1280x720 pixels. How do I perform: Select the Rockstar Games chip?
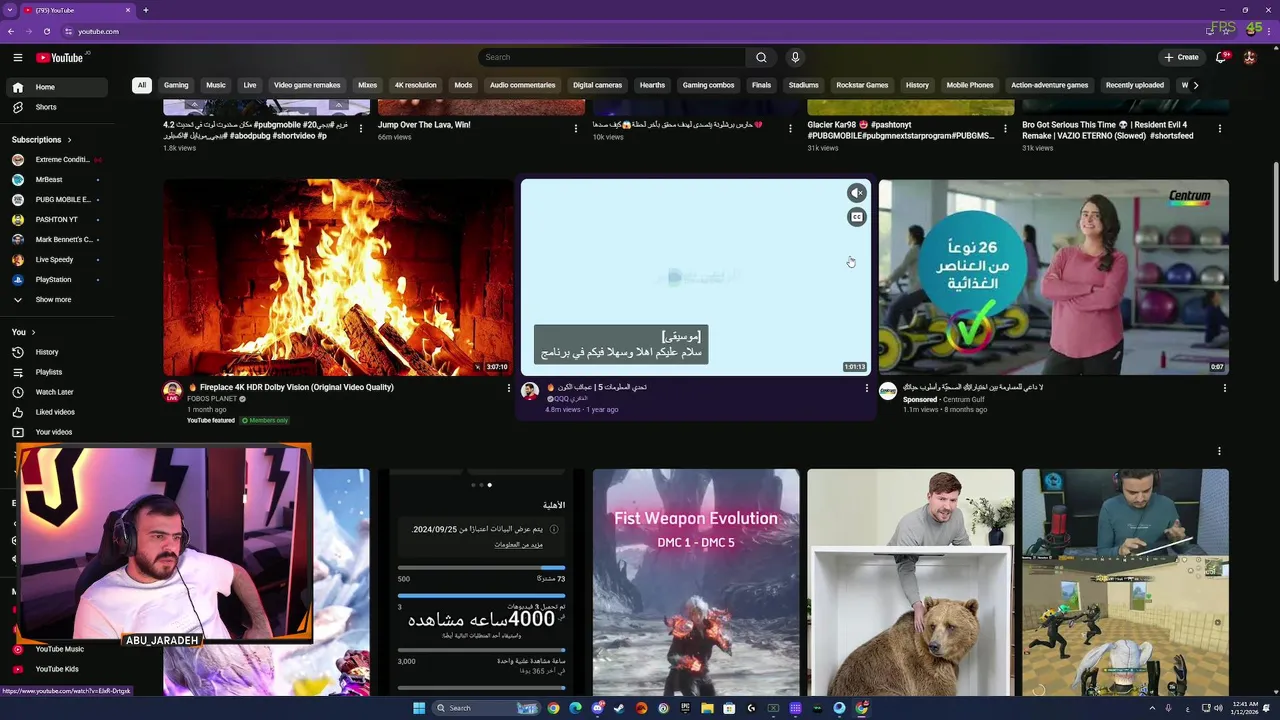[x=862, y=85]
